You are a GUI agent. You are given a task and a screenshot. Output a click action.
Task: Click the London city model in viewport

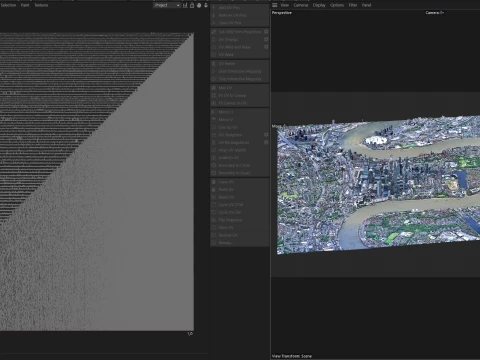coord(378,185)
